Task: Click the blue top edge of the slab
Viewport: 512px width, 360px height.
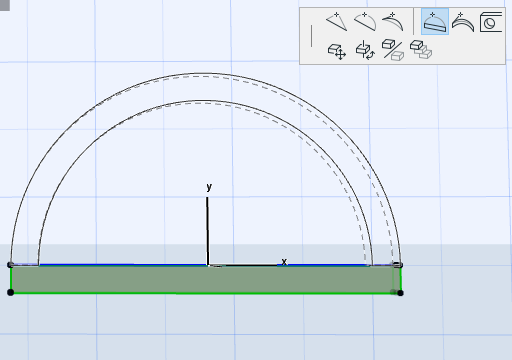Action: tap(204, 265)
